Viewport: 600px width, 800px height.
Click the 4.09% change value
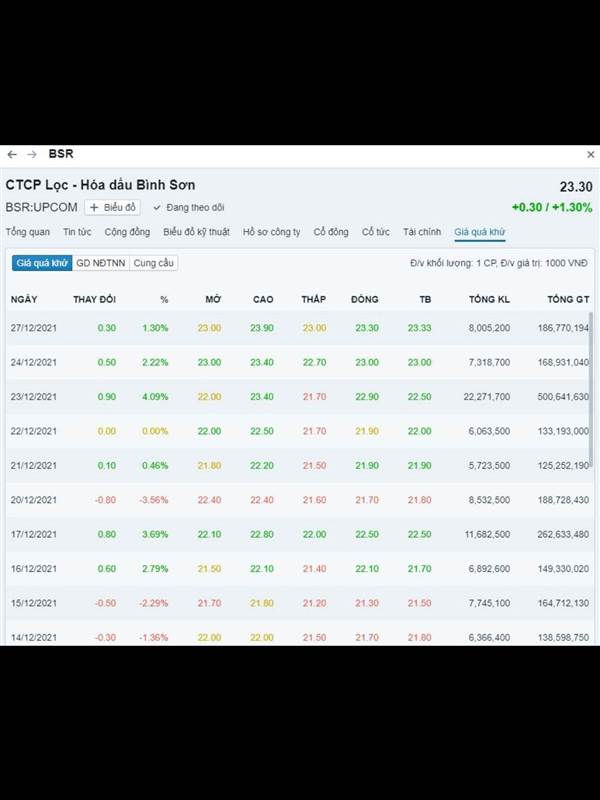click(155, 397)
